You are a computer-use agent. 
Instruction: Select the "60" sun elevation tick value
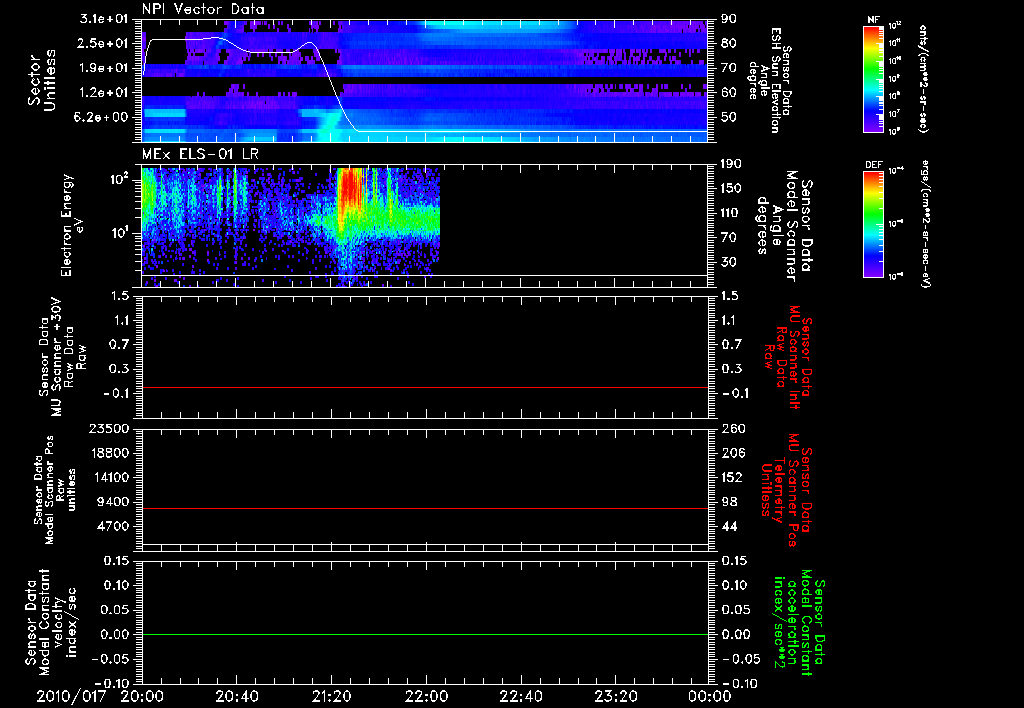[729, 93]
